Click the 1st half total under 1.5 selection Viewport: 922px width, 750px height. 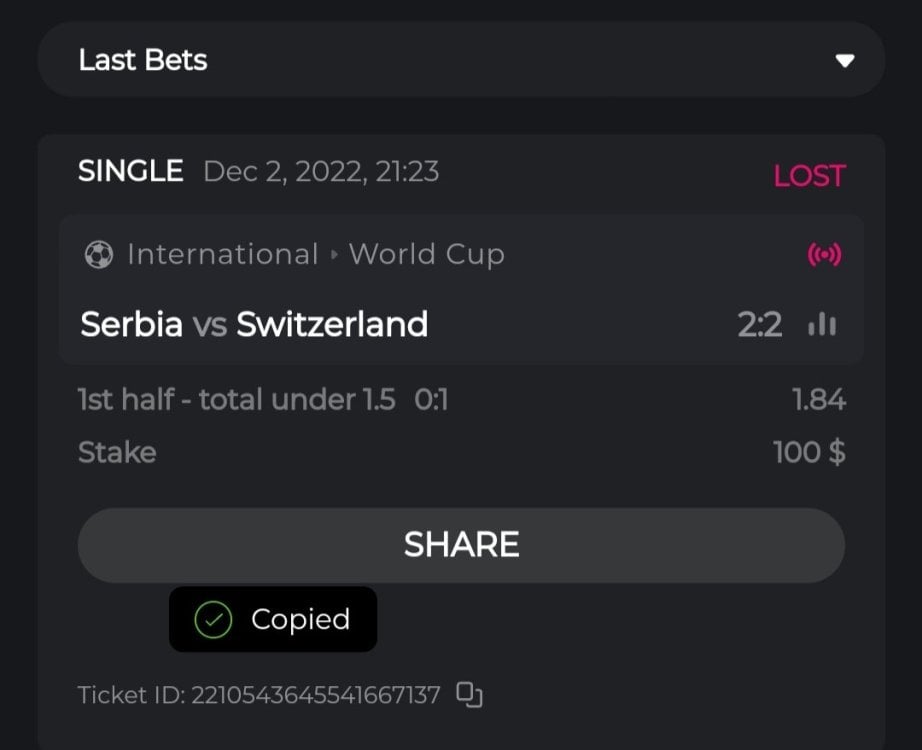pyautogui.click(x=236, y=401)
